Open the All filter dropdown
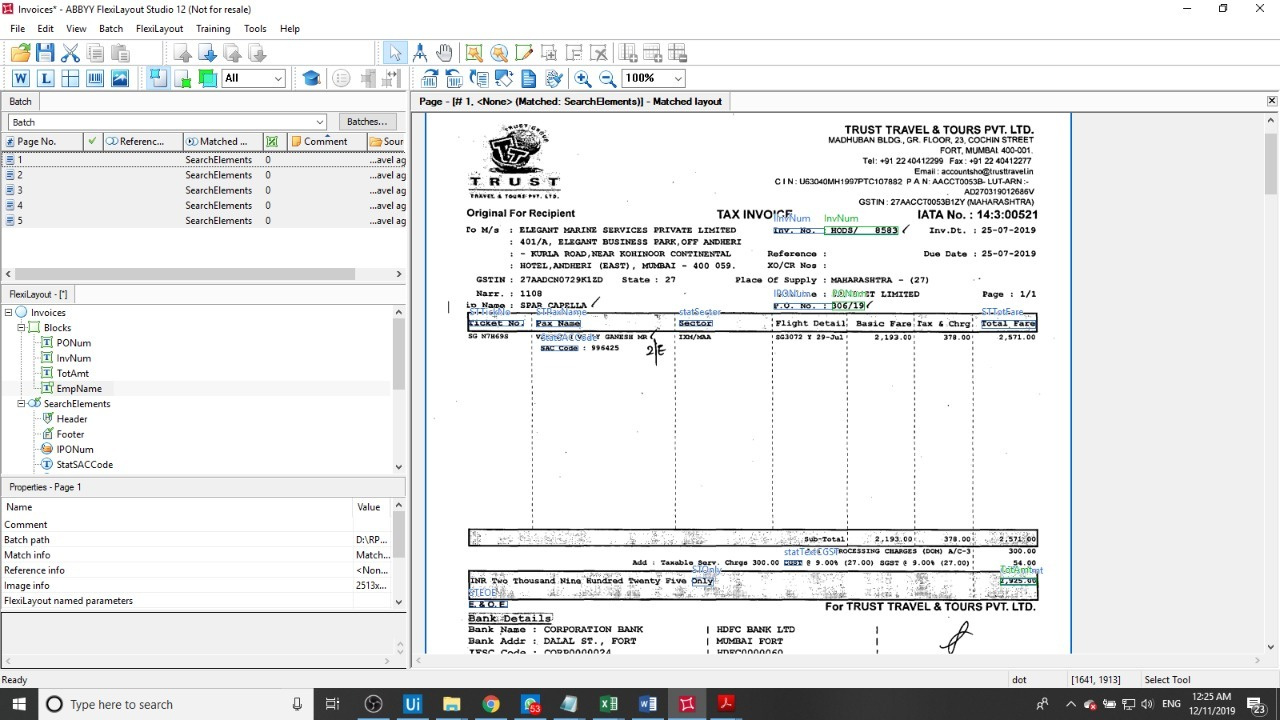The height and width of the screenshot is (720, 1280). click(x=278, y=78)
